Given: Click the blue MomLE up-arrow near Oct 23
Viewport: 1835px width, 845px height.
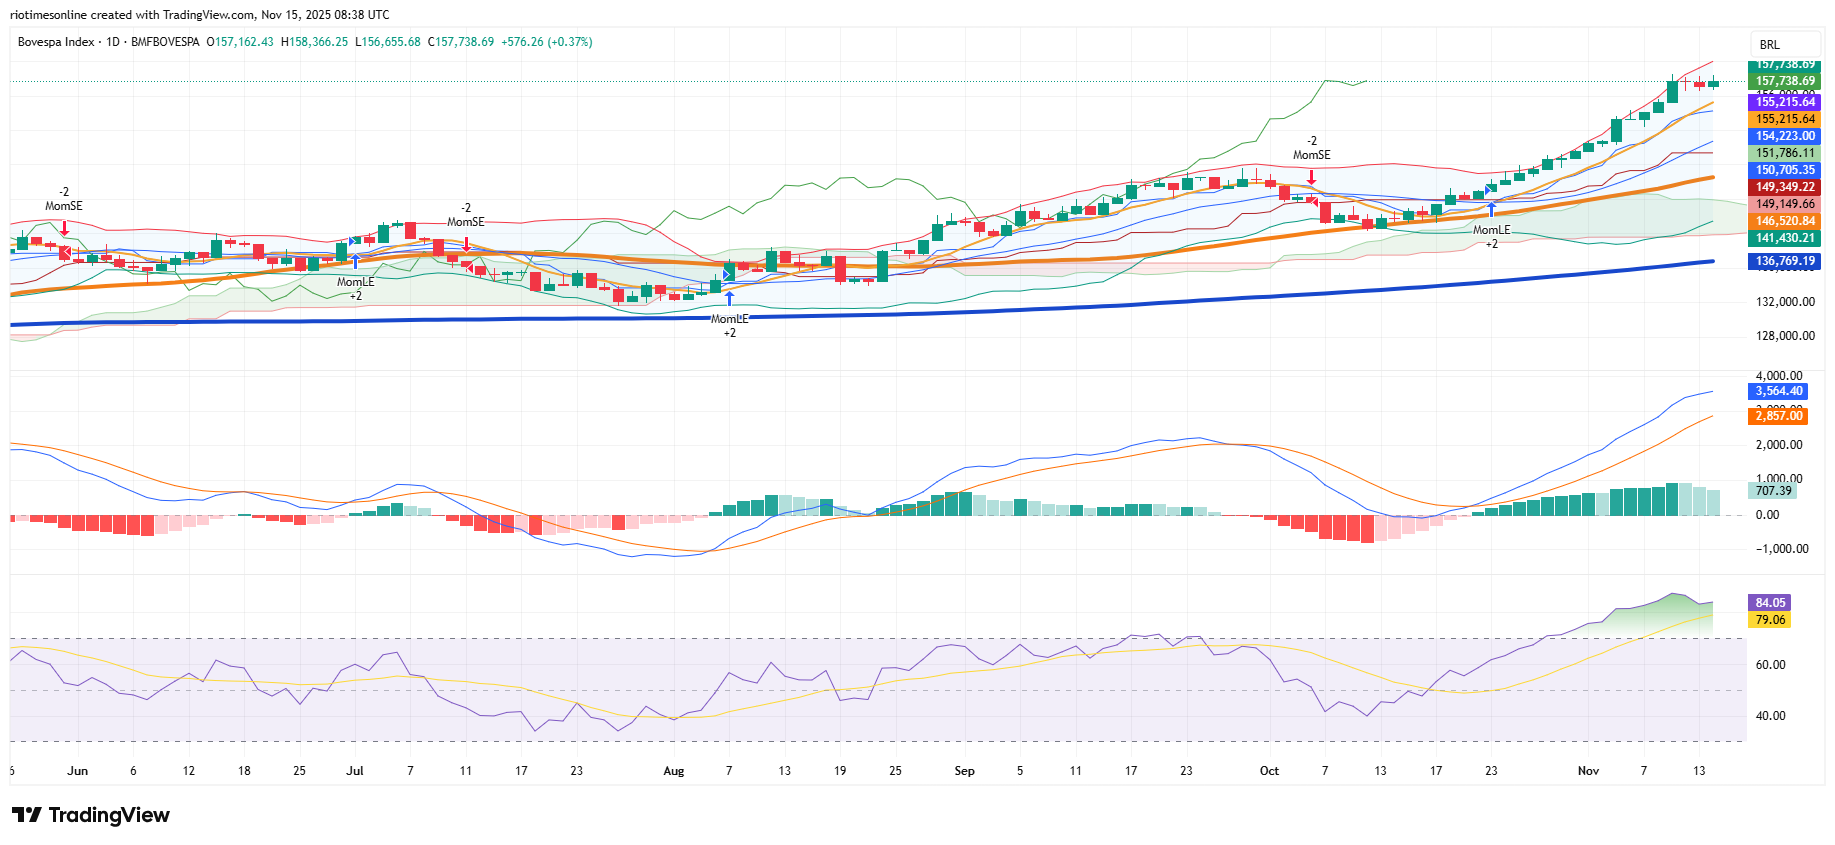Looking at the screenshot, I should [1491, 209].
